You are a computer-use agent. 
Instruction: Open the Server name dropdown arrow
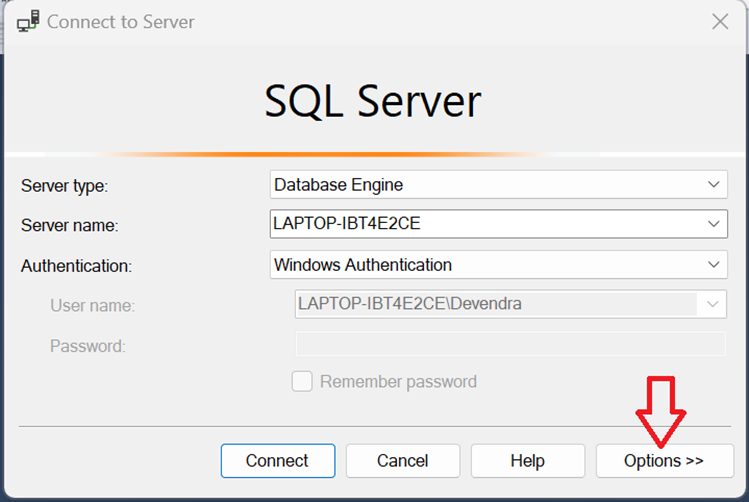pyautogui.click(x=714, y=224)
